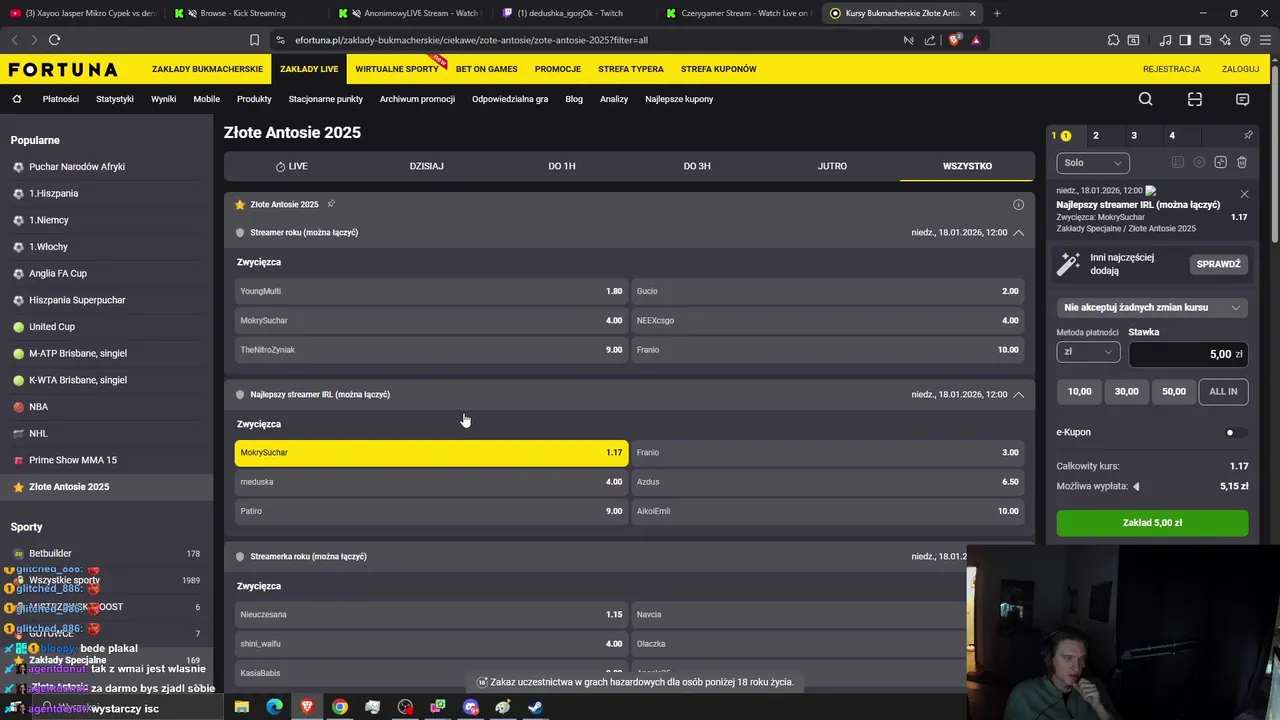
Task: Click the FORTUNA logo
Action: (x=63, y=69)
